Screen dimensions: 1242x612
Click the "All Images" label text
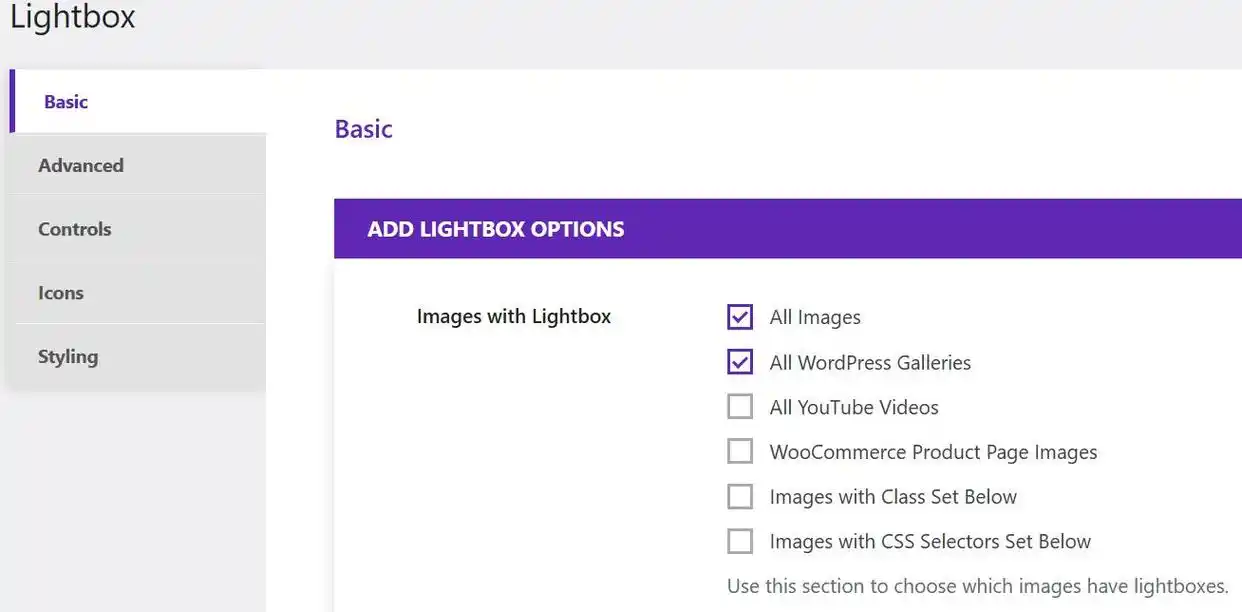click(x=815, y=316)
